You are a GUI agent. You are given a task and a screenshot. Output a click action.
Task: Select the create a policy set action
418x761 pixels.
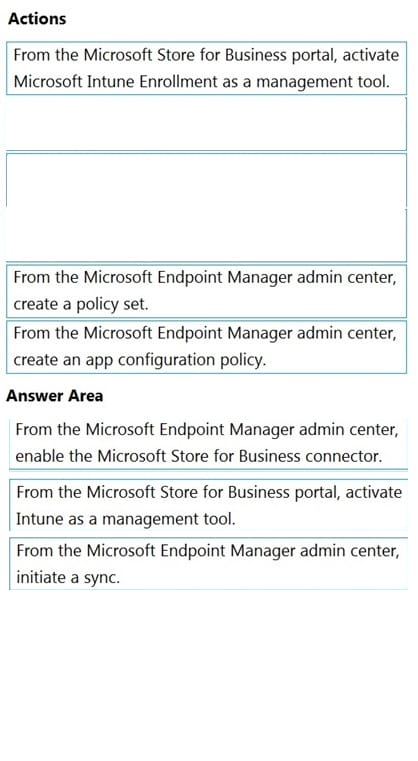pos(206,291)
